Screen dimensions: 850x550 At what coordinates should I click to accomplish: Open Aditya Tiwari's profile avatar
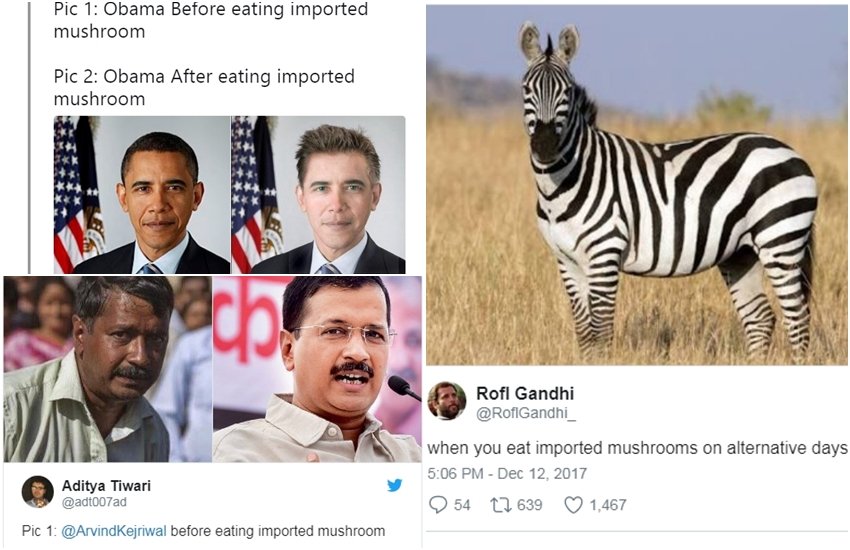pyautogui.click(x=38, y=492)
